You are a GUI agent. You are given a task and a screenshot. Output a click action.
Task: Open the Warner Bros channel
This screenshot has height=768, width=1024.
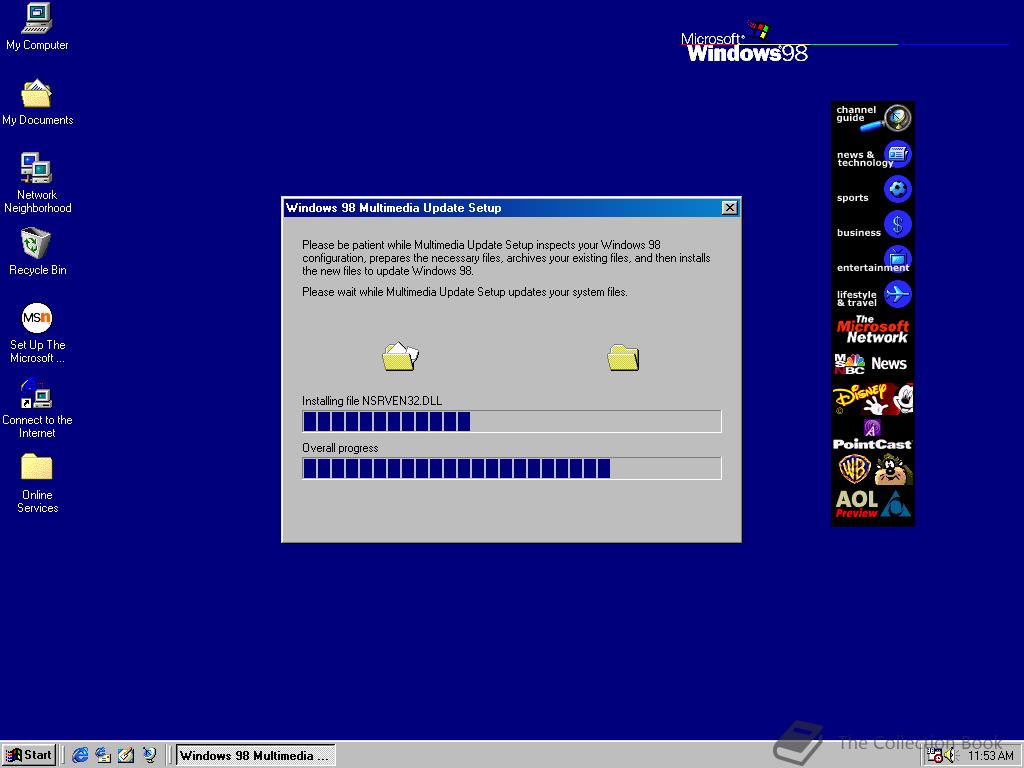coord(872,470)
